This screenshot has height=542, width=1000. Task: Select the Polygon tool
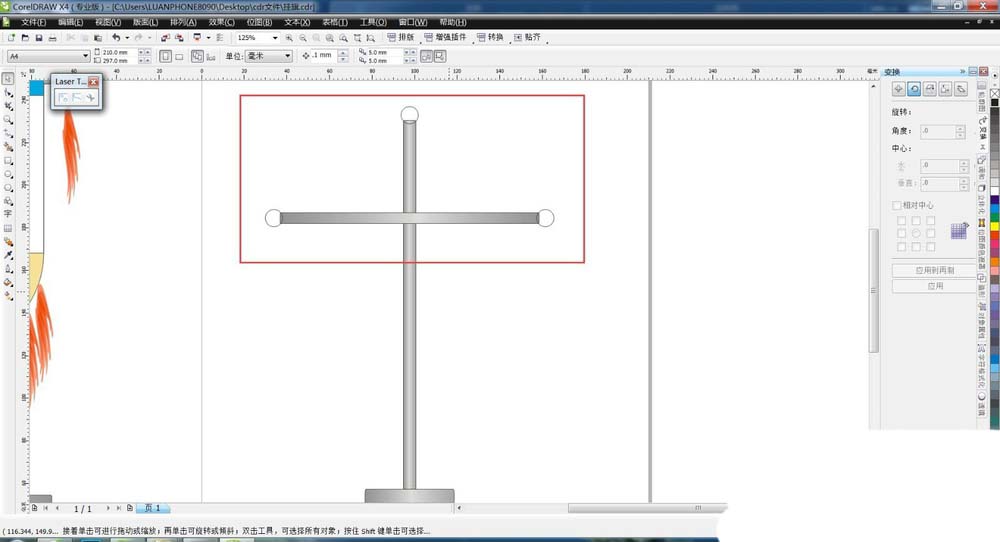pos(8,187)
